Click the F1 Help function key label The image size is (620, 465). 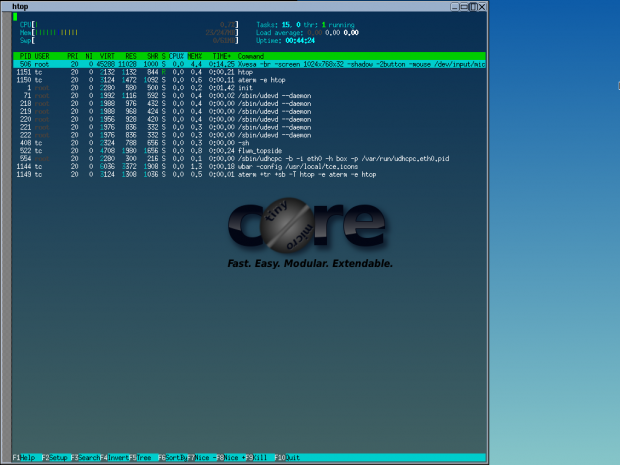pos(24,457)
